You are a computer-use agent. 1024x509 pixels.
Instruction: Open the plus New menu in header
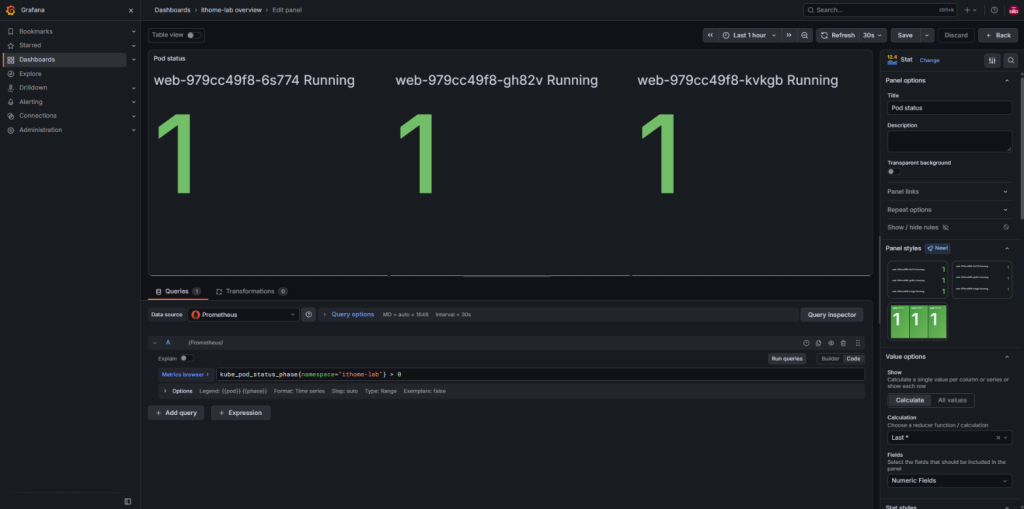tap(971, 10)
